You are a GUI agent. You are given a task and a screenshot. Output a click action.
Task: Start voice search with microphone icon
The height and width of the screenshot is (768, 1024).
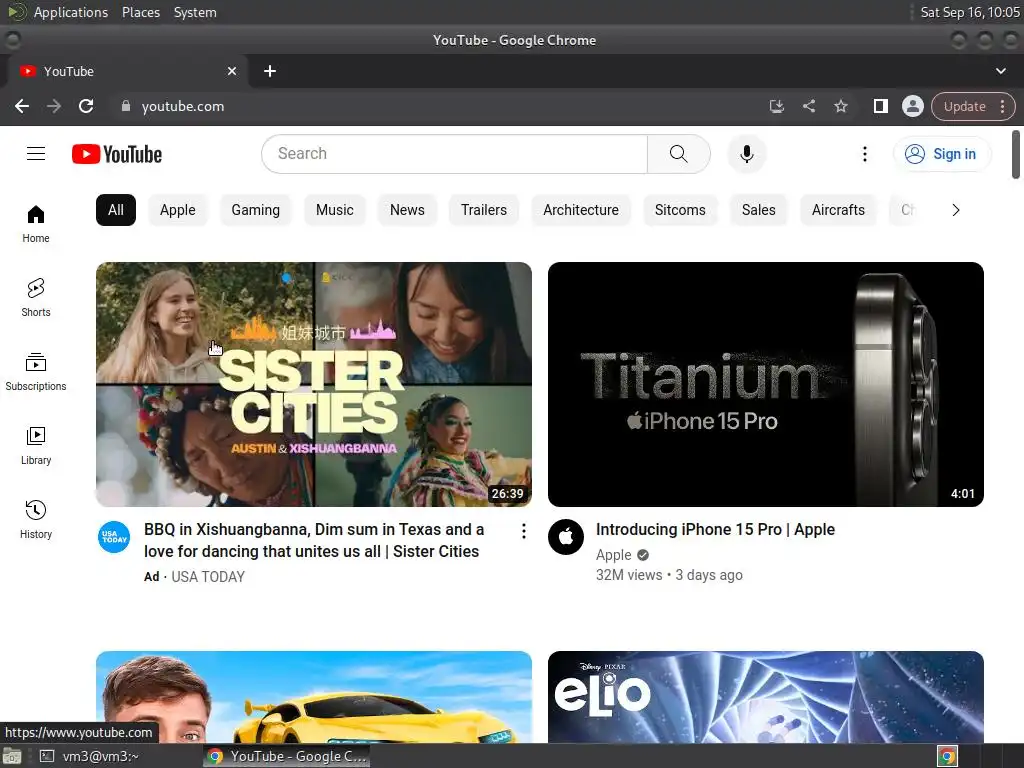pos(747,154)
